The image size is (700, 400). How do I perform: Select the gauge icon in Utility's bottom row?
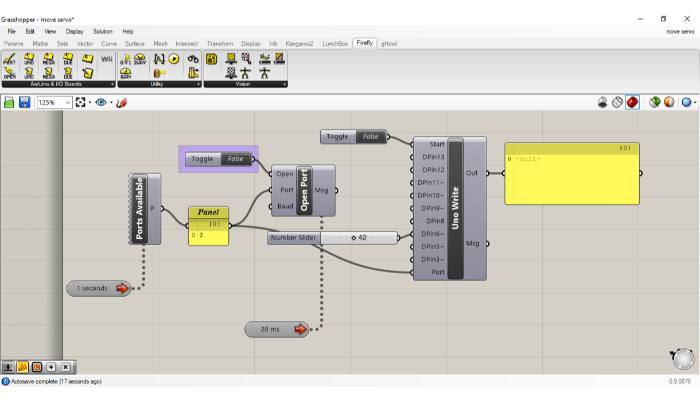click(x=126, y=73)
